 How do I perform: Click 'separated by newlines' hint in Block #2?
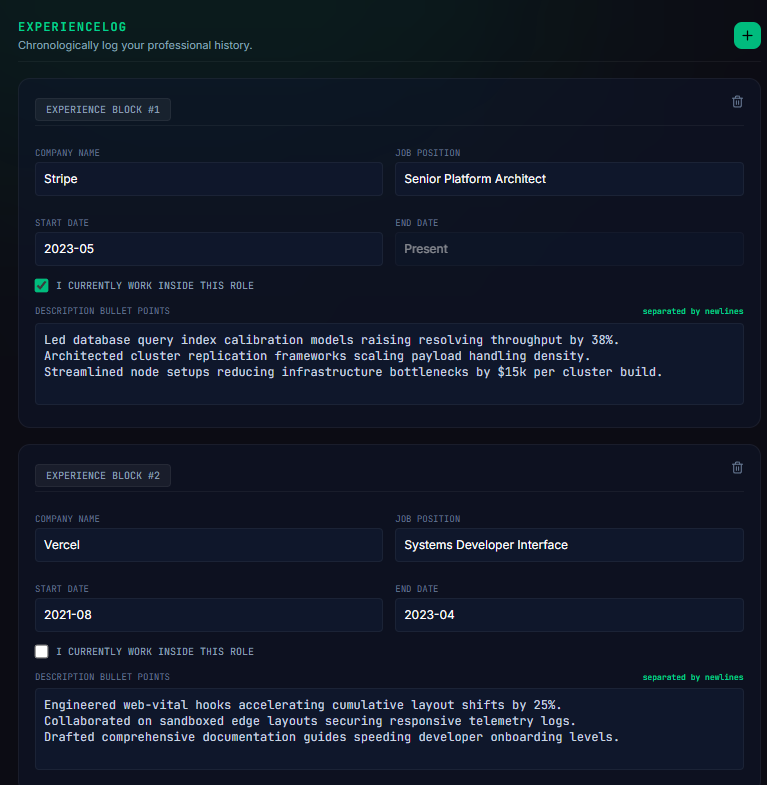(x=693, y=677)
